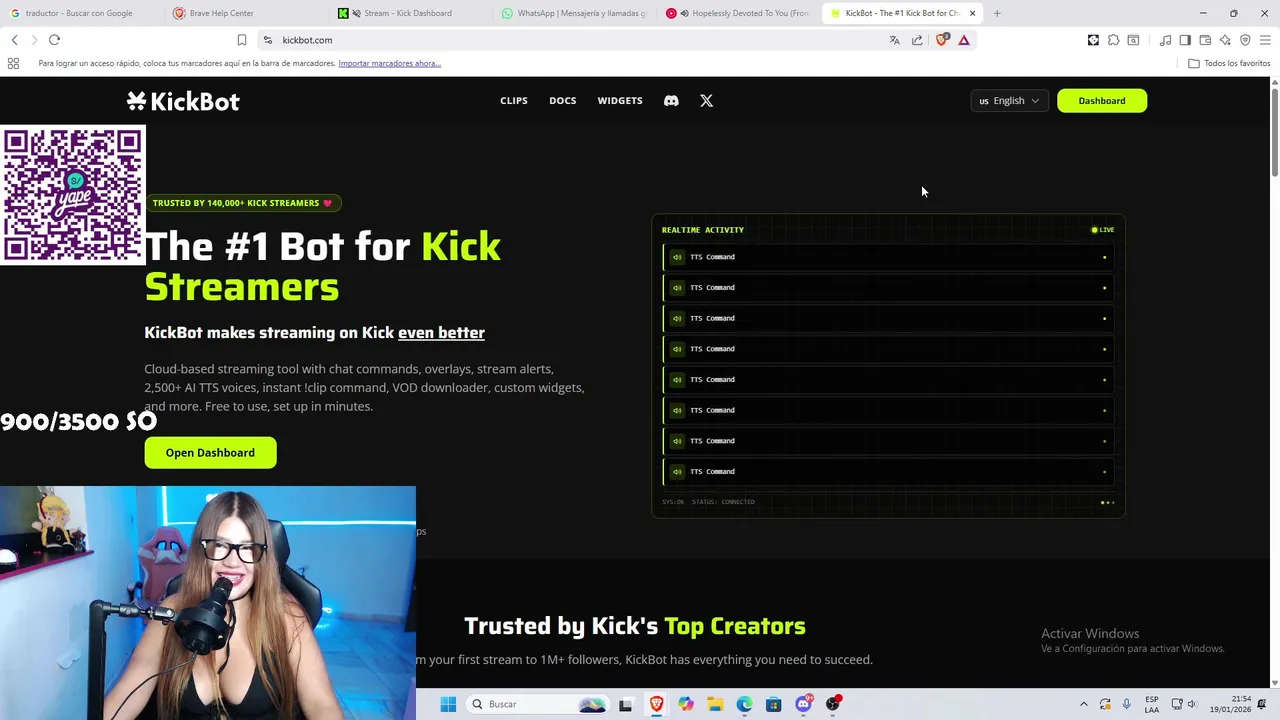Open the Brave Shields lion icon
This screenshot has width=1280, height=720.
tap(941, 40)
